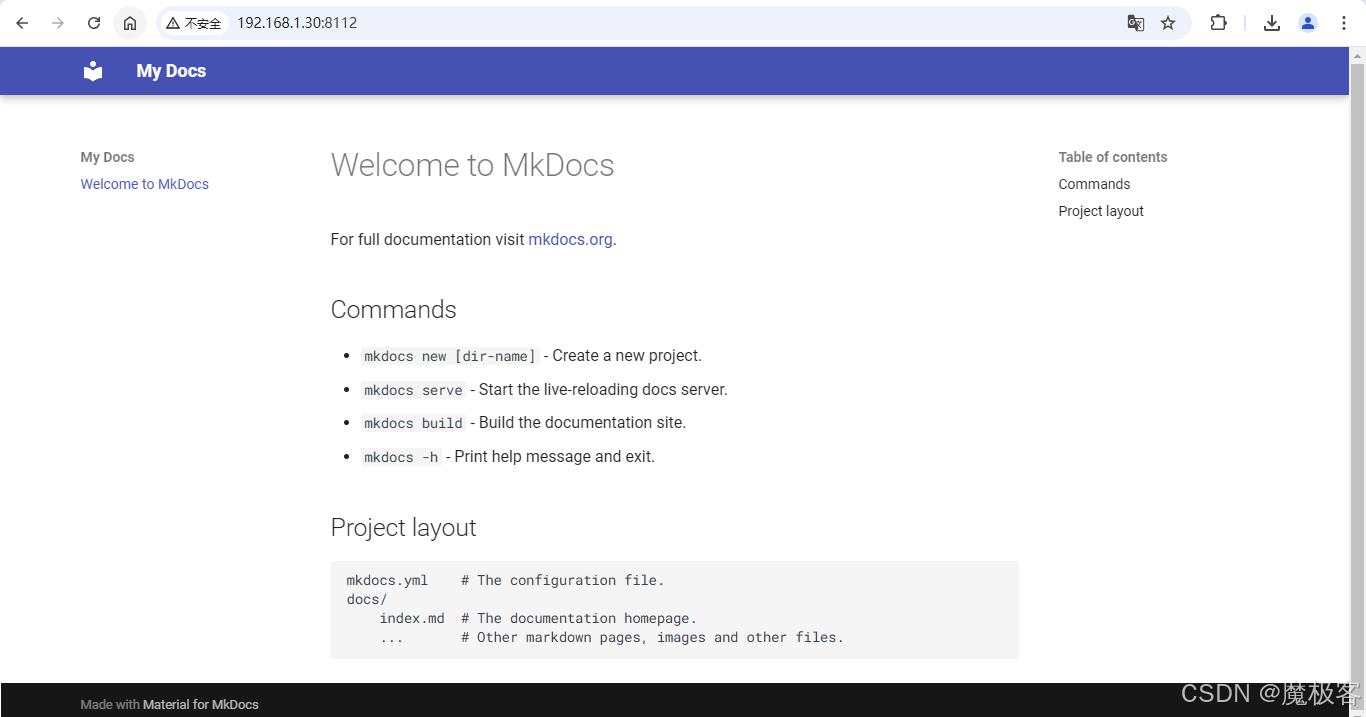Open the browser three-dot menu

tap(1344, 23)
